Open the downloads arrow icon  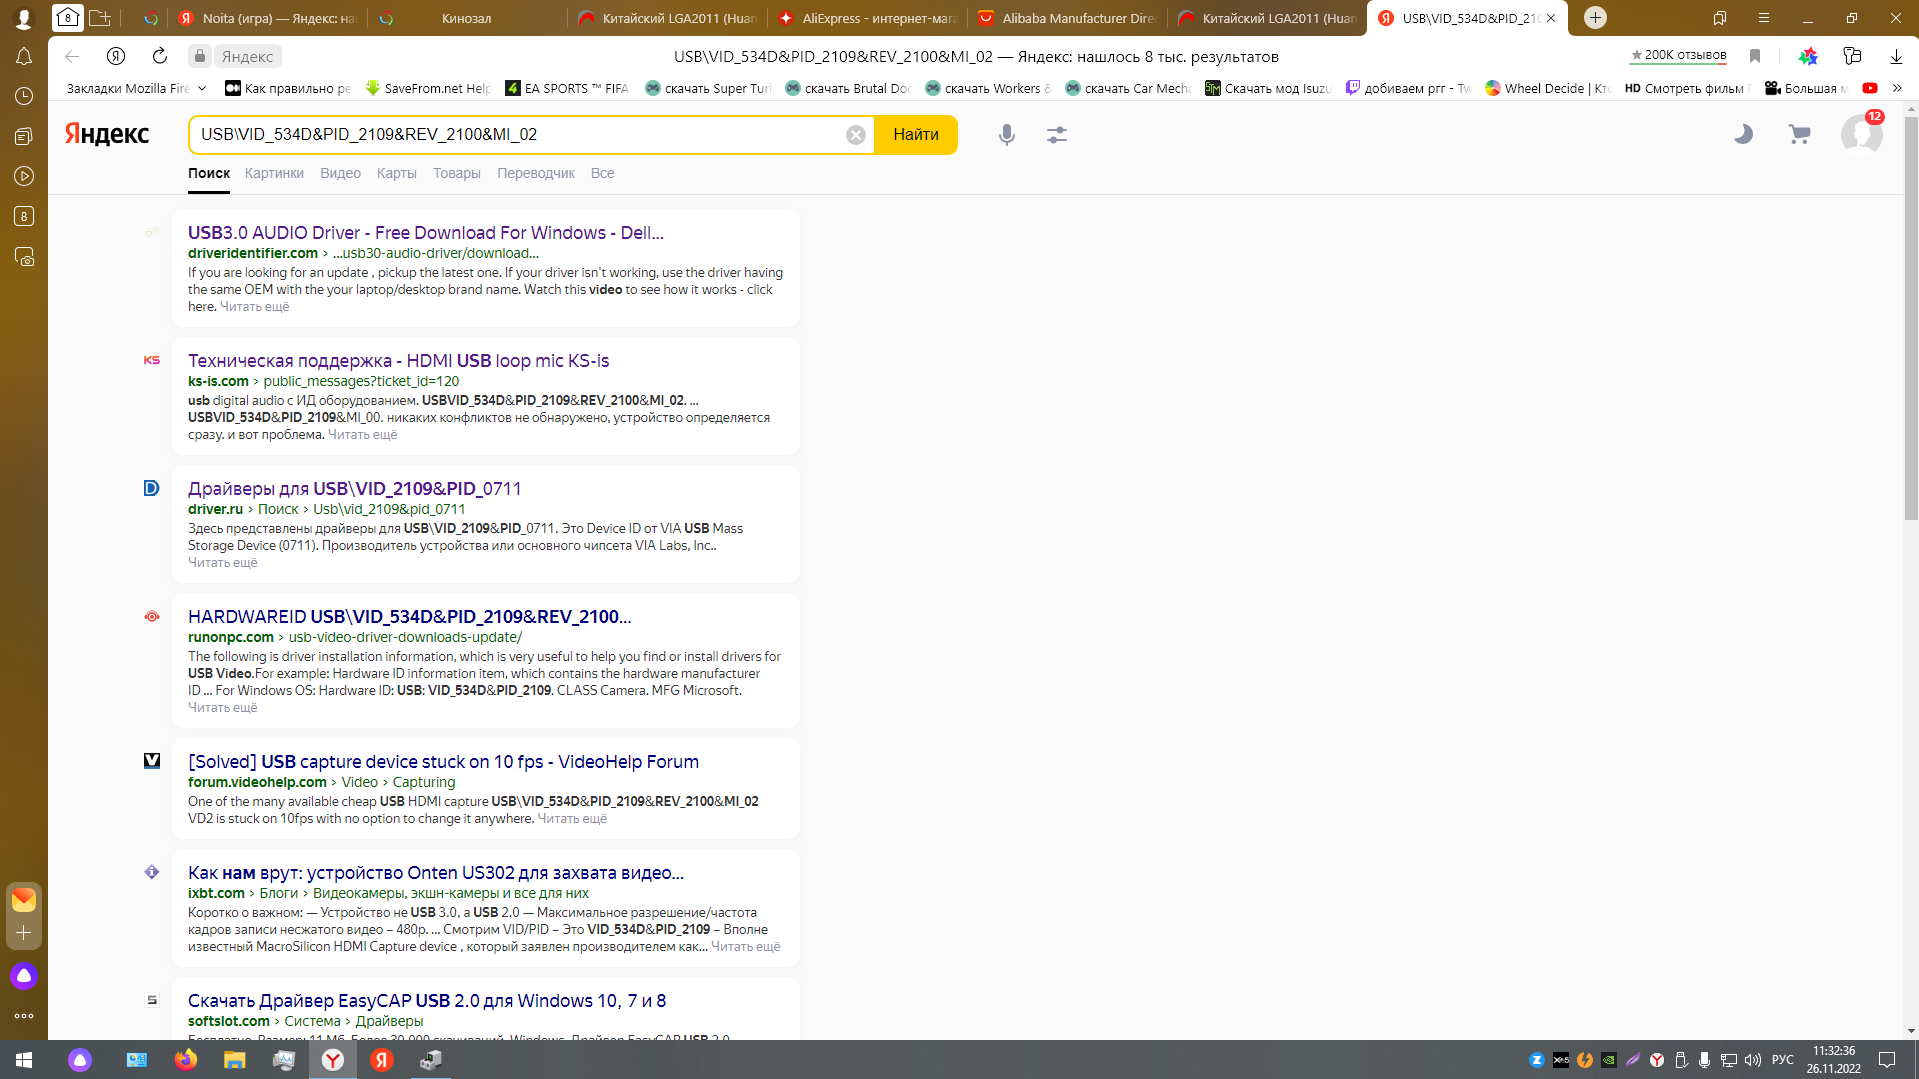(1896, 56)
